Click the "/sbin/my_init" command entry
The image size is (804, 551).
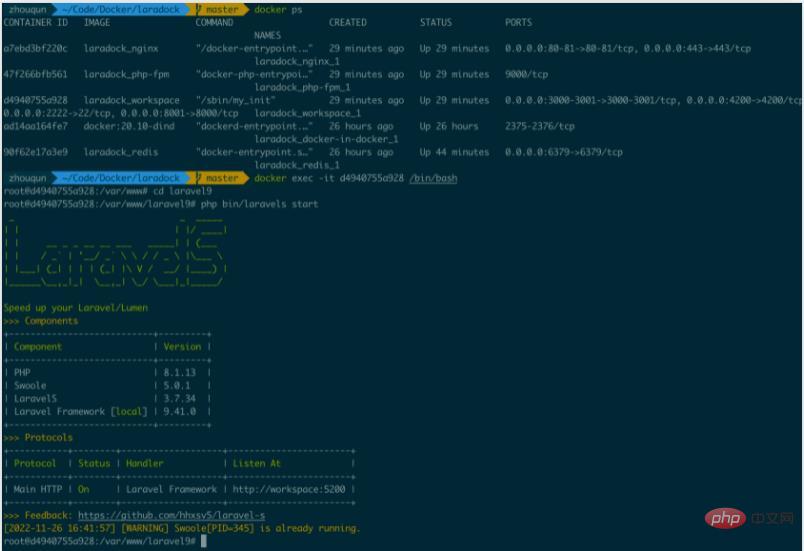tap(235, 100)
